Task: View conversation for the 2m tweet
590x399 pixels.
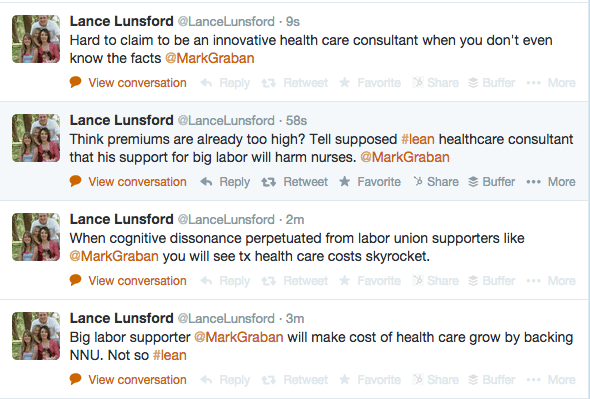Action: [128, 281]
